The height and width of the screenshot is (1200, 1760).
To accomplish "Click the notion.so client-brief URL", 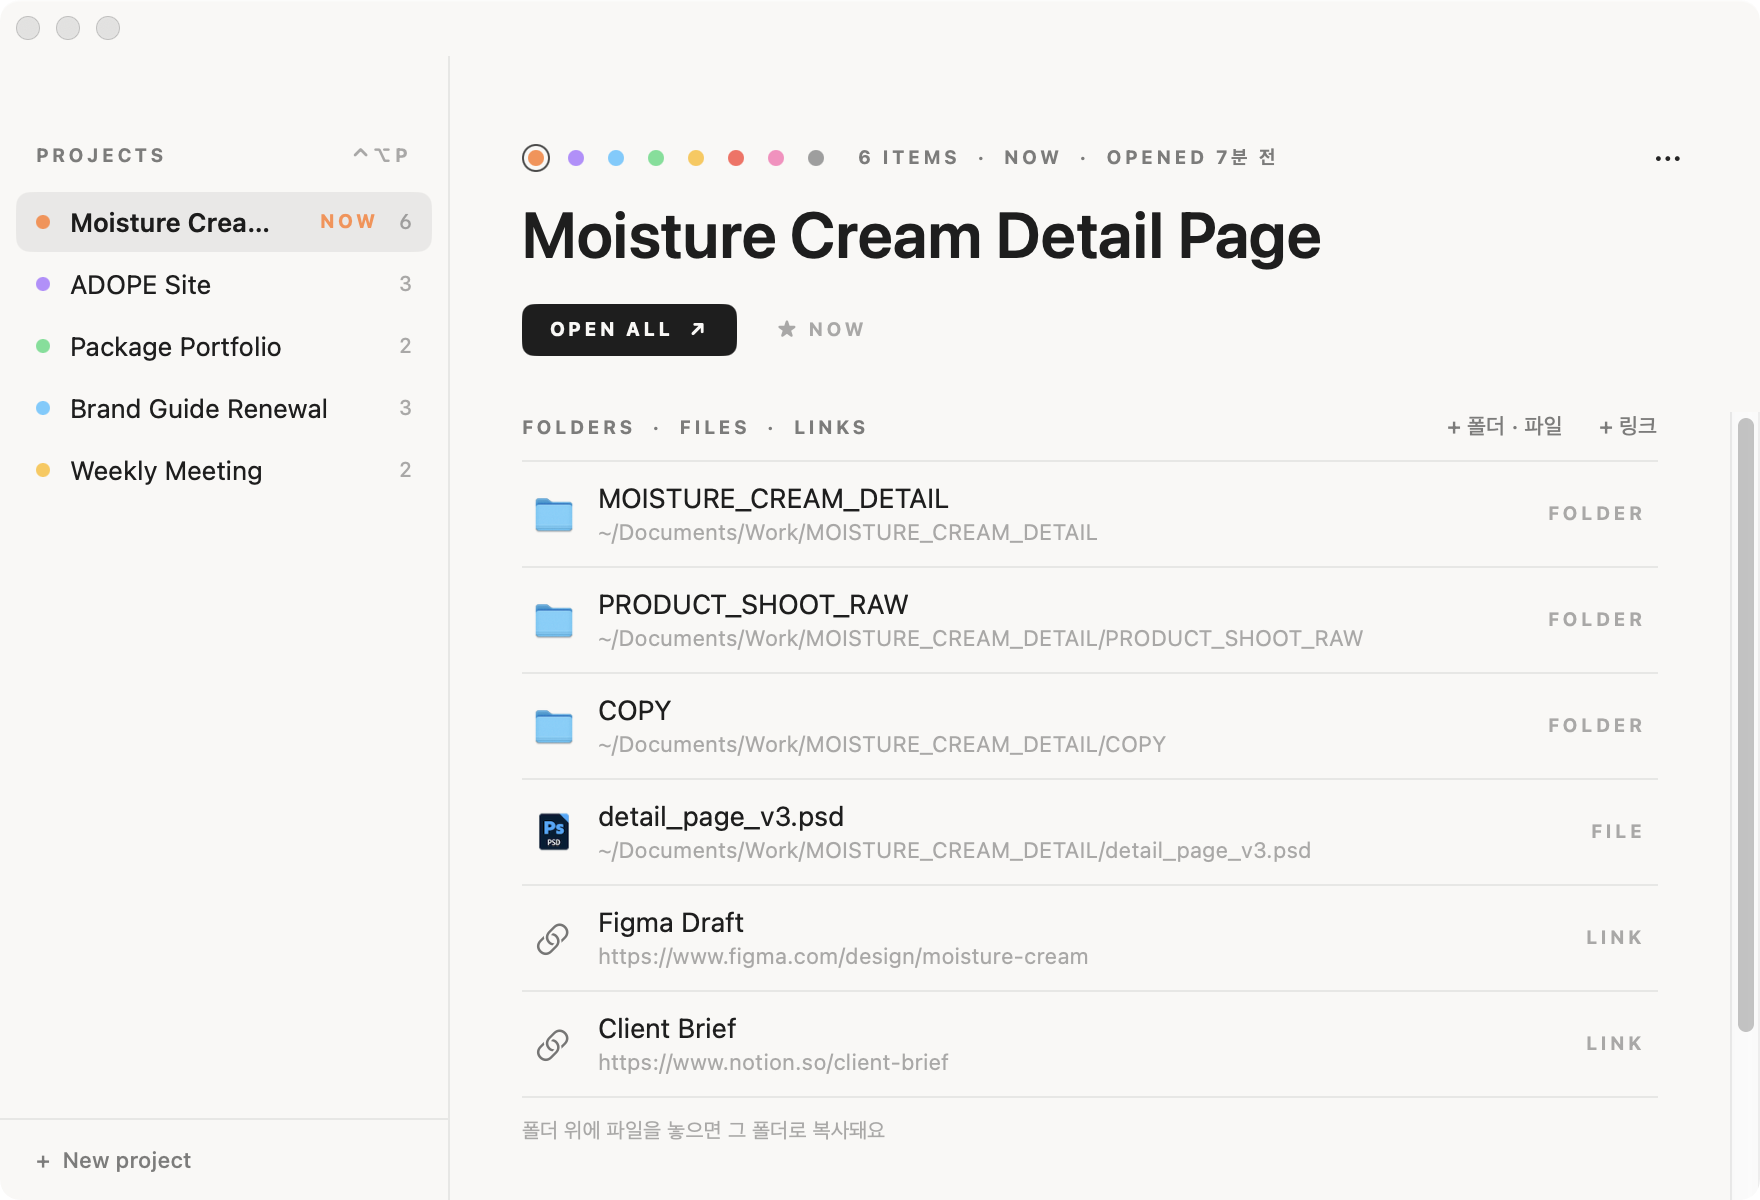I will tap(773, 1063).
